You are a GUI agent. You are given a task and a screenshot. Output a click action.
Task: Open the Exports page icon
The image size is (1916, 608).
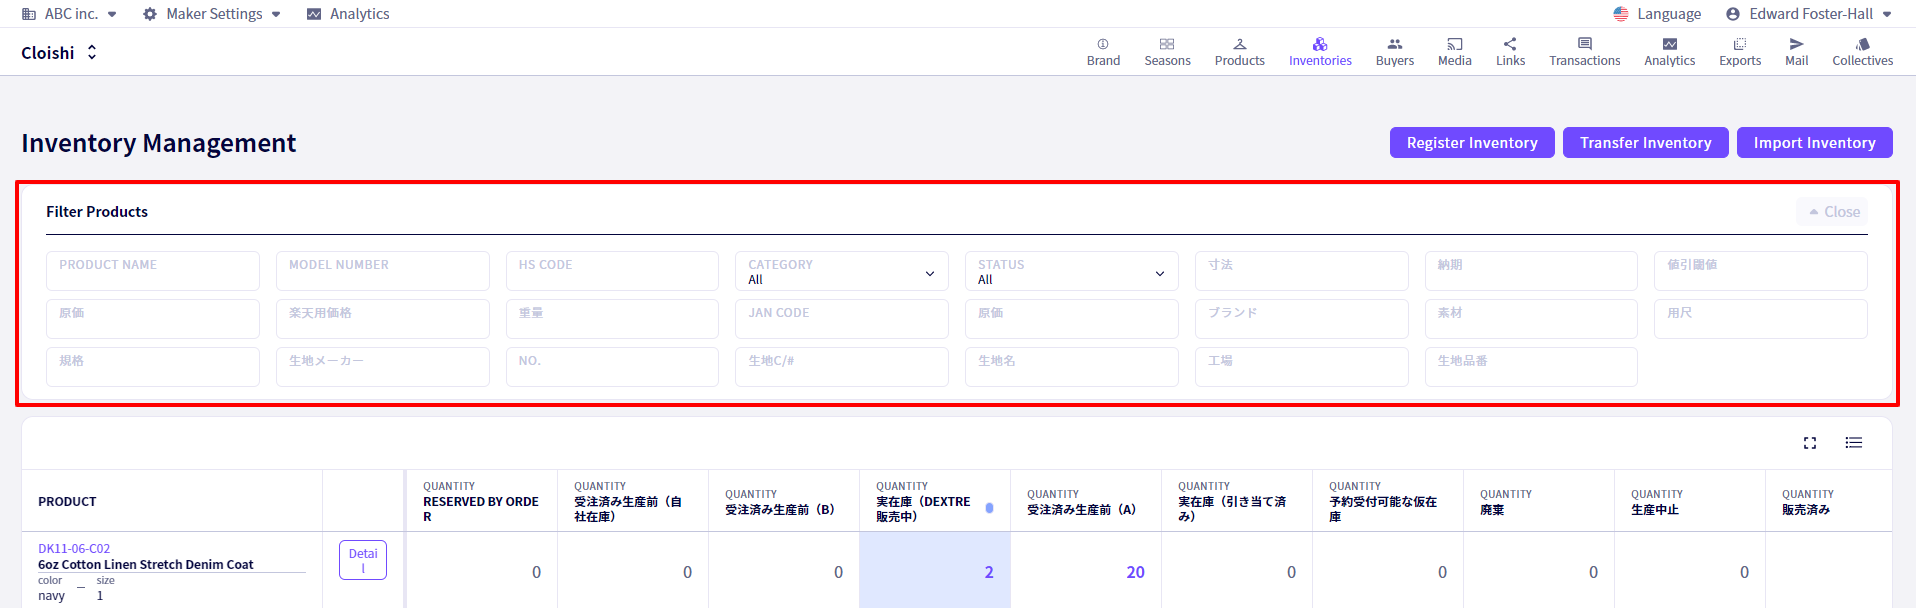point(1740,44)
